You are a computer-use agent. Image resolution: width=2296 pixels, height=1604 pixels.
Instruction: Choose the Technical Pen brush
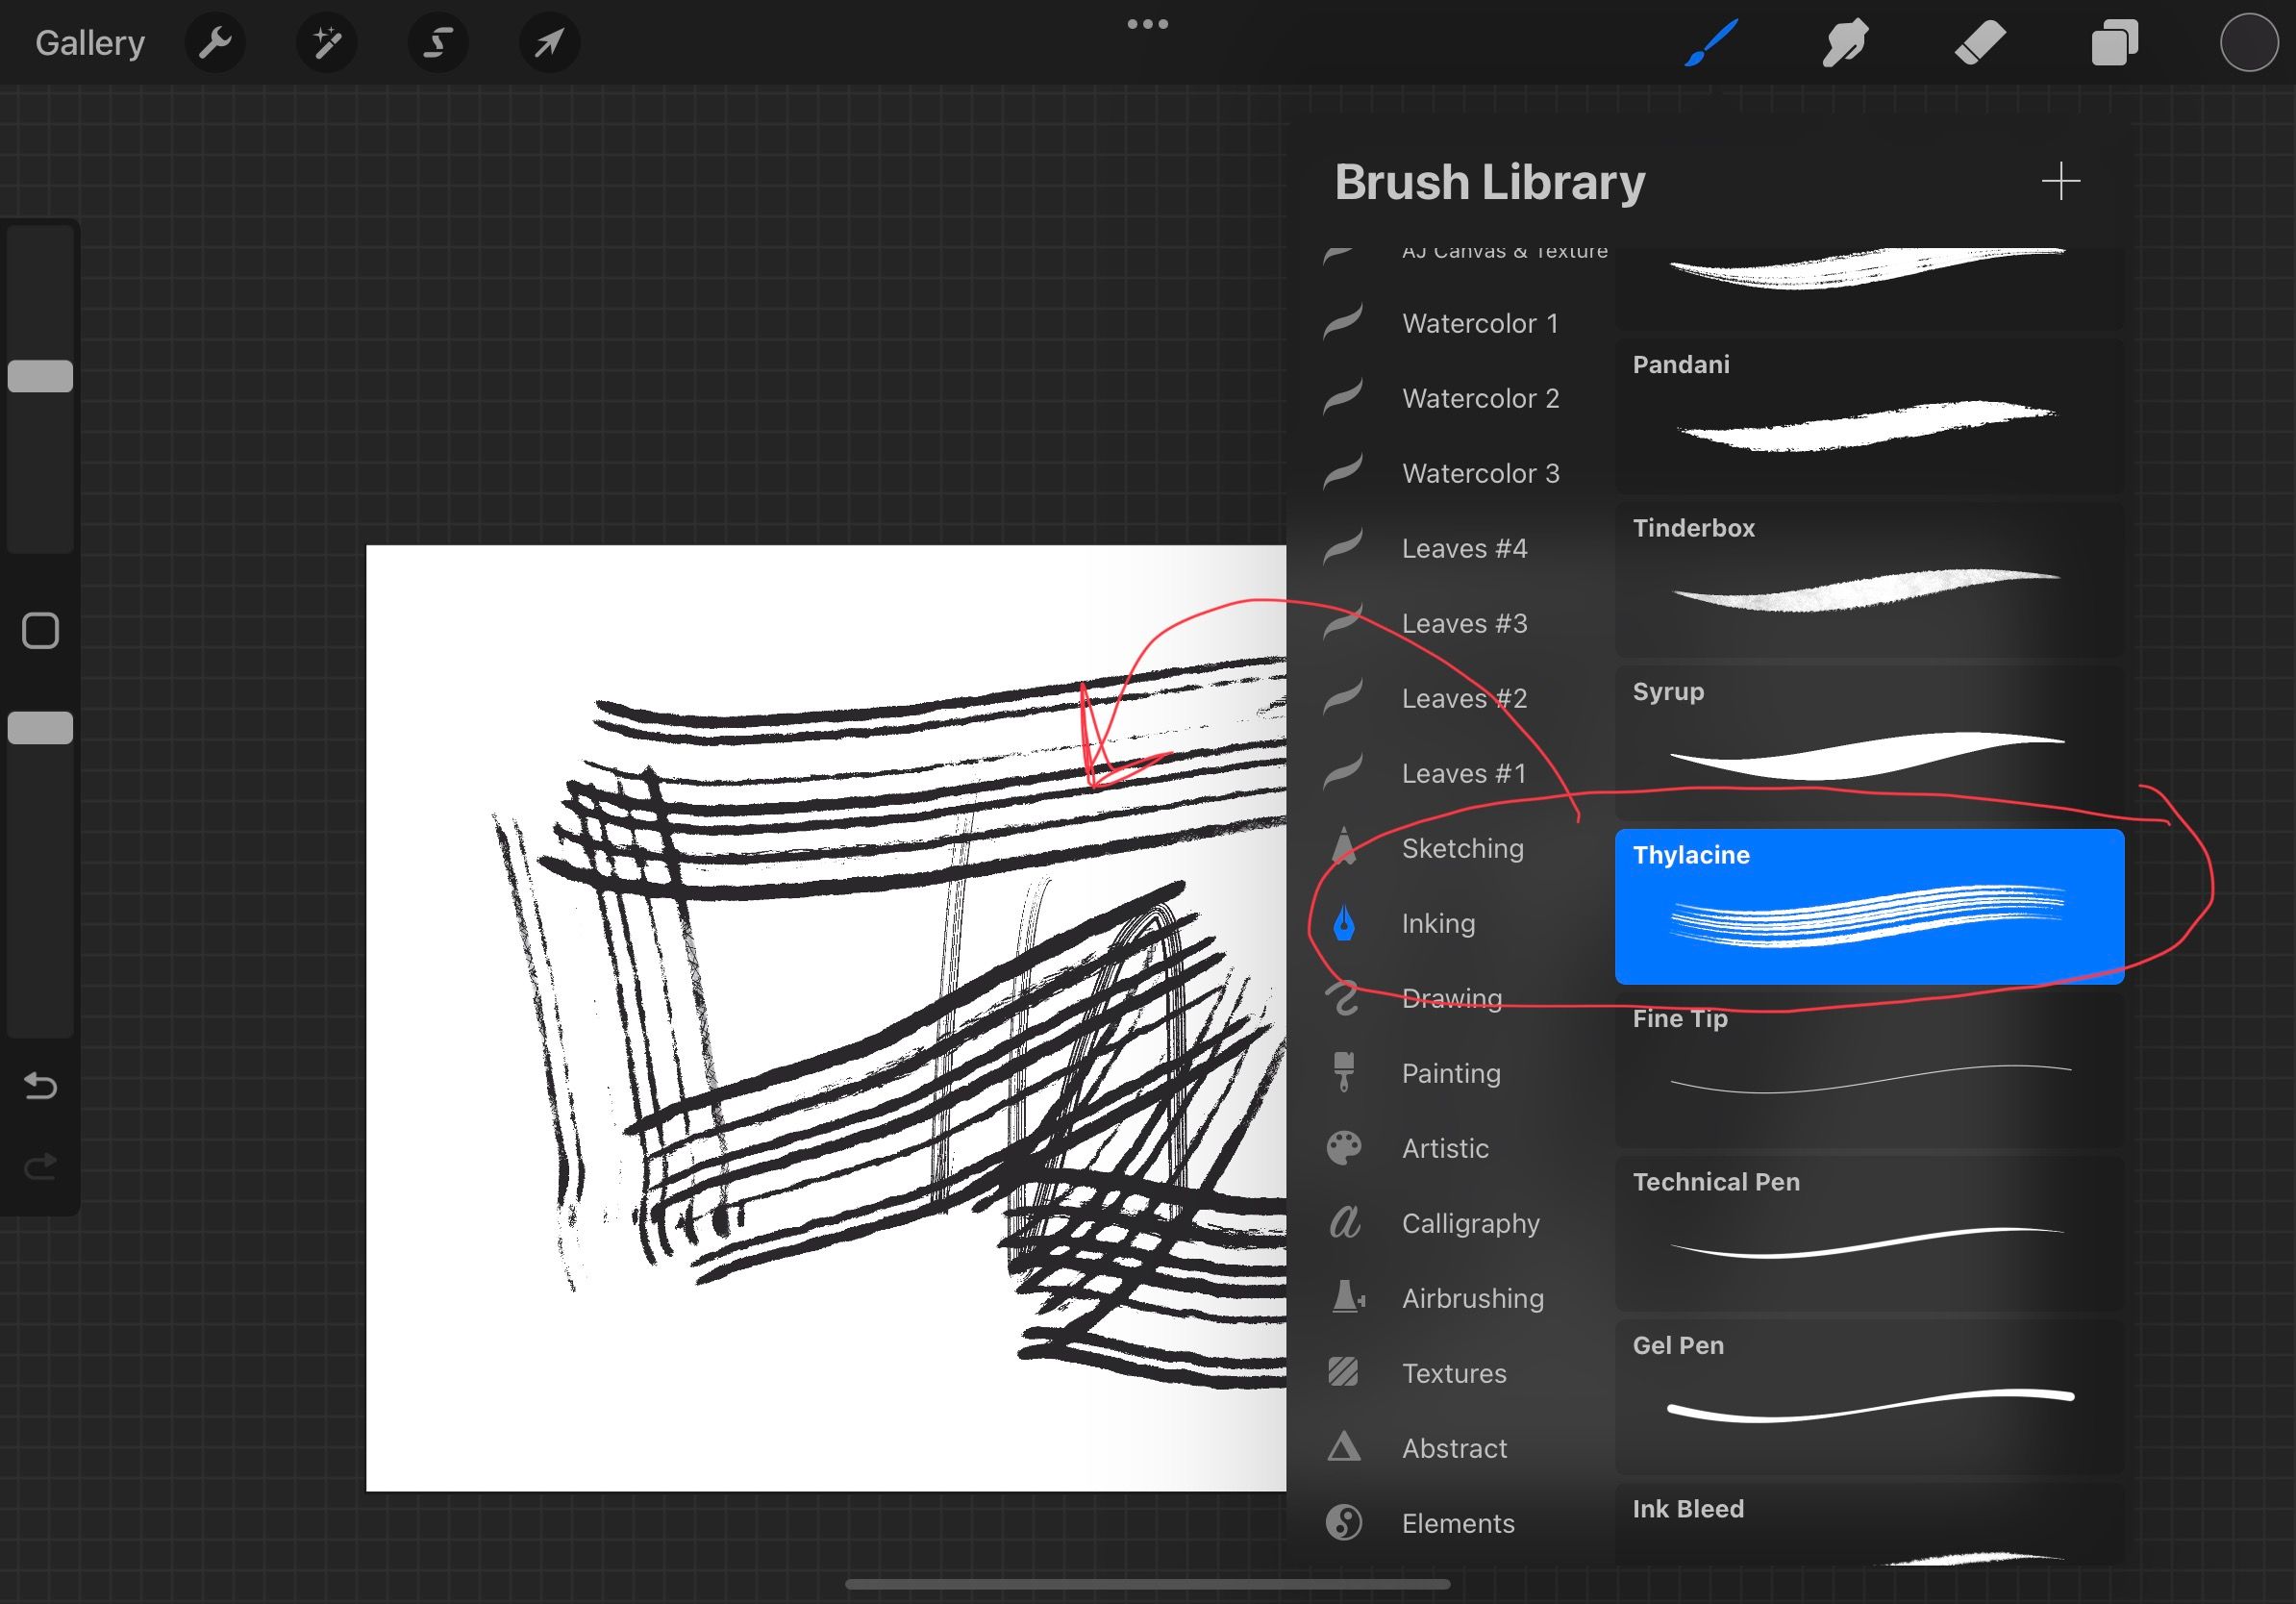(x=1868, y=1232)
